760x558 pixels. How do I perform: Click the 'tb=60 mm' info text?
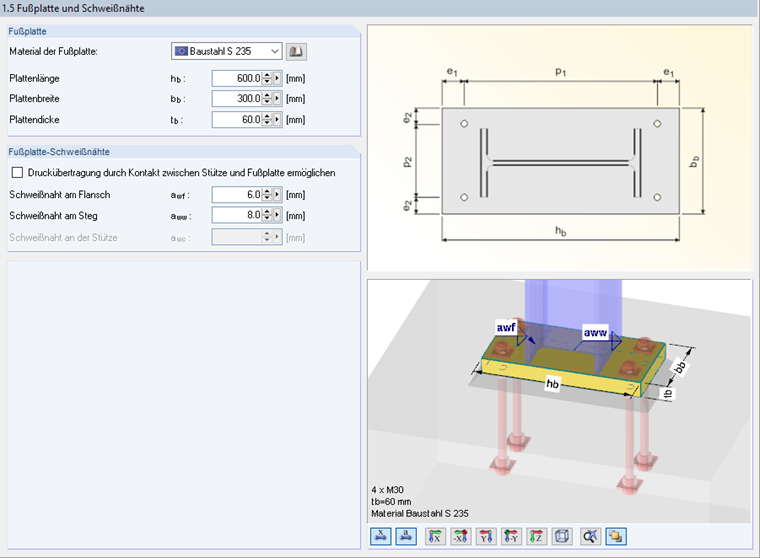[391, 501]
